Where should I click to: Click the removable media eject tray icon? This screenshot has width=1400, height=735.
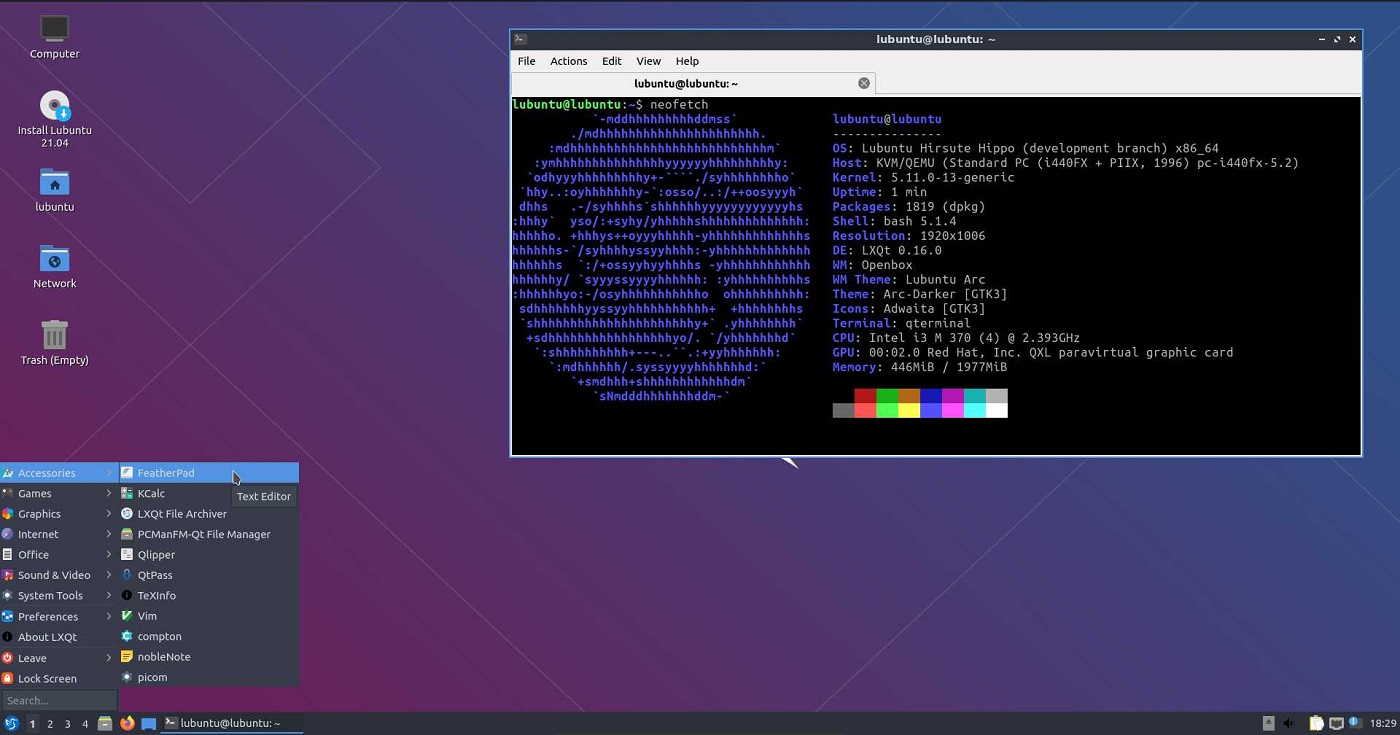point(1269,723)
